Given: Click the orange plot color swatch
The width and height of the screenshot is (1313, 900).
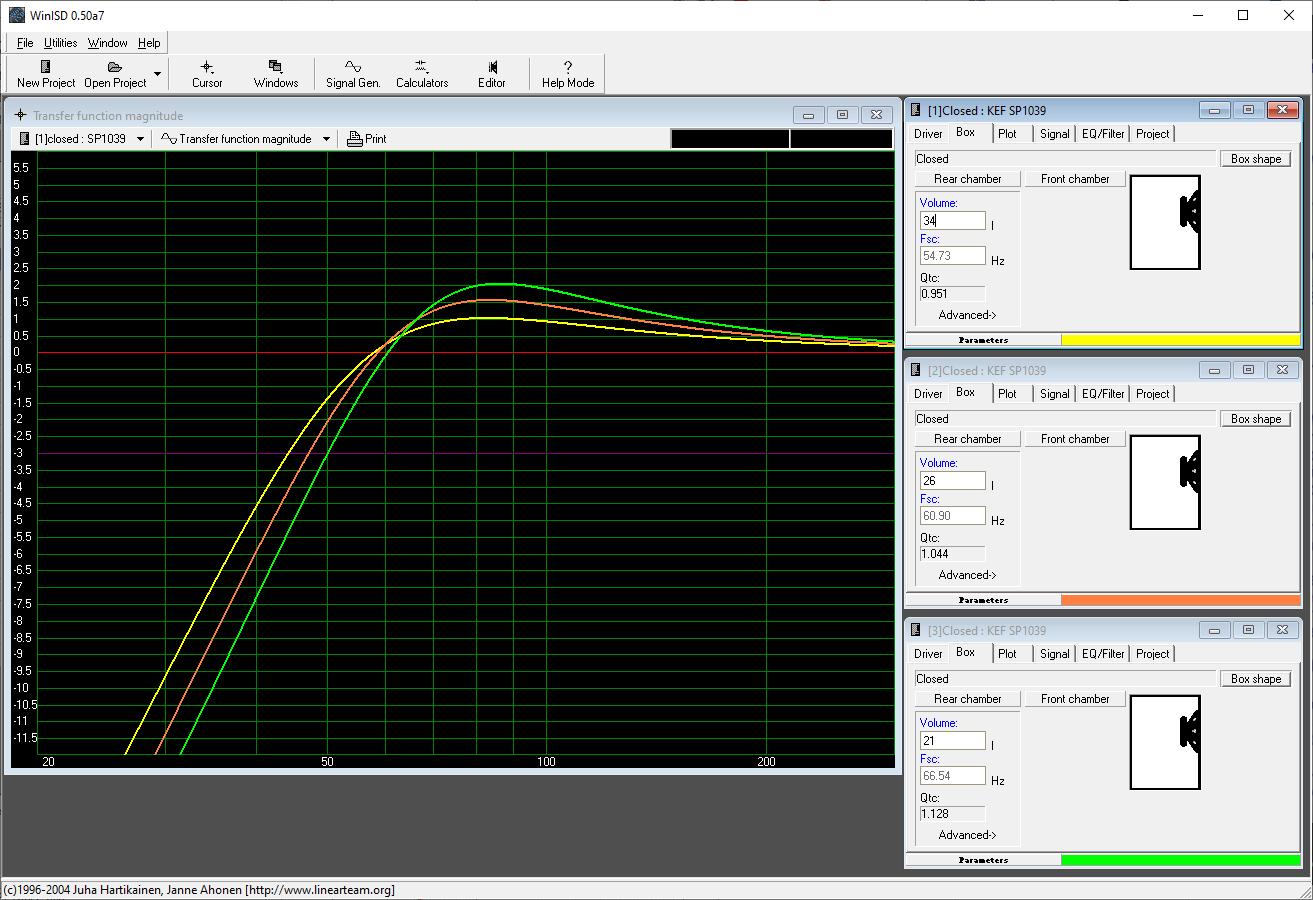Looking at the screenshot, I should pyautogui.click(x=1180, y=600).
